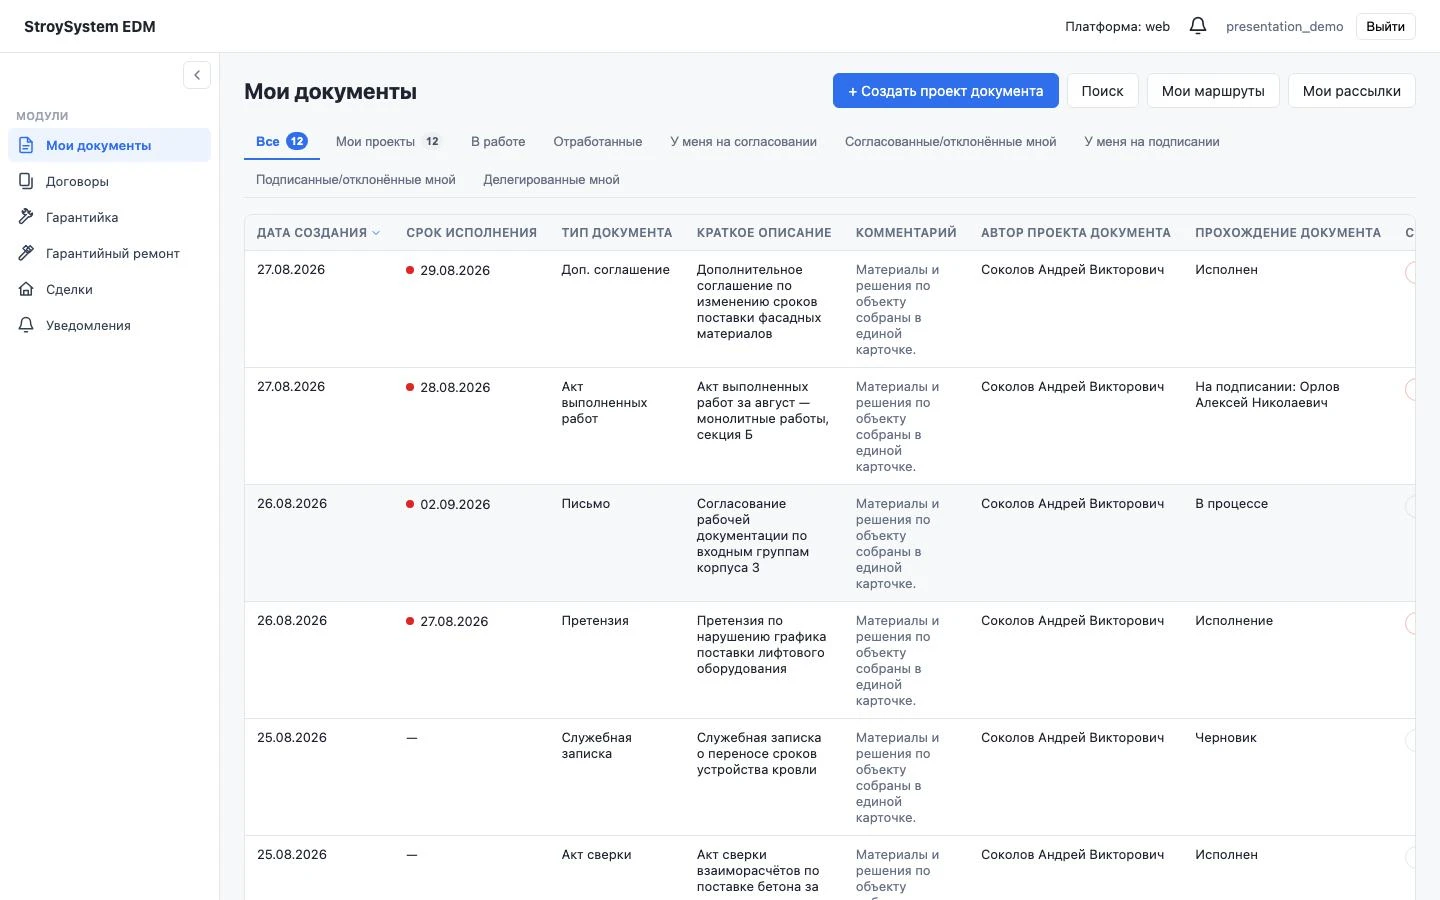Click description about лифтового оборудования
This screenshot has height=900, width=1440.
761,645
